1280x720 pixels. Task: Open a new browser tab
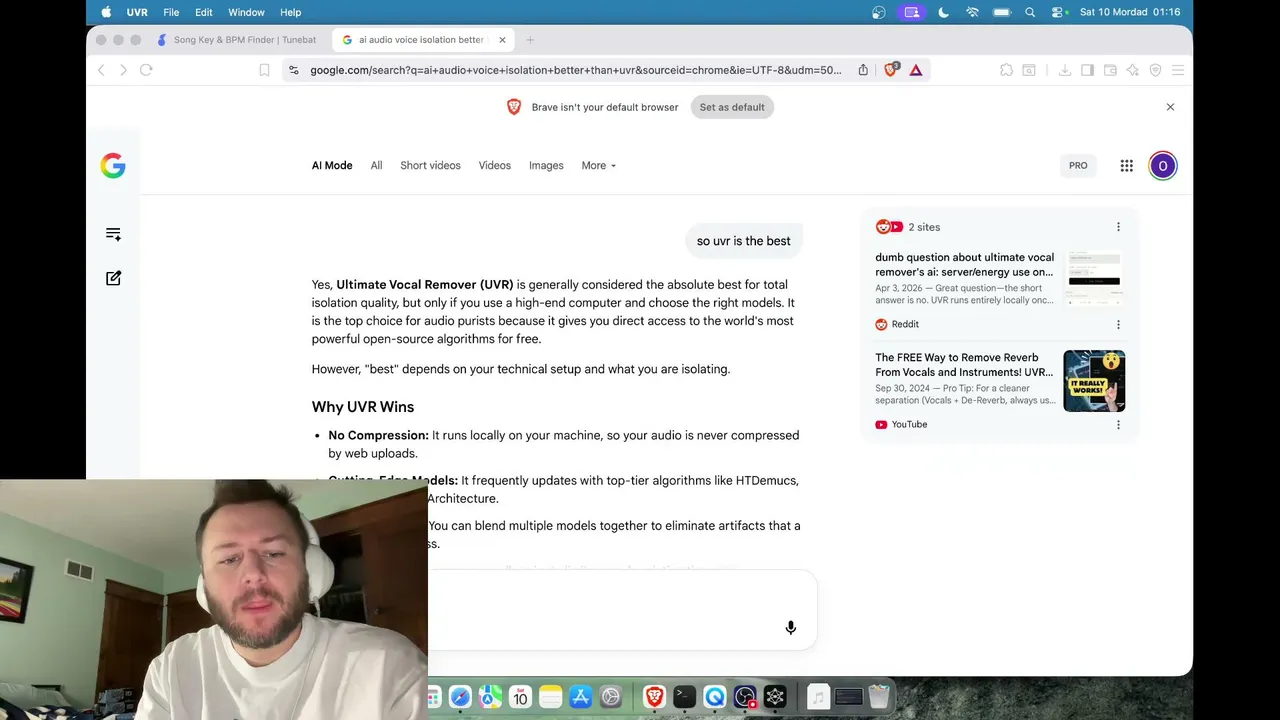530,40
